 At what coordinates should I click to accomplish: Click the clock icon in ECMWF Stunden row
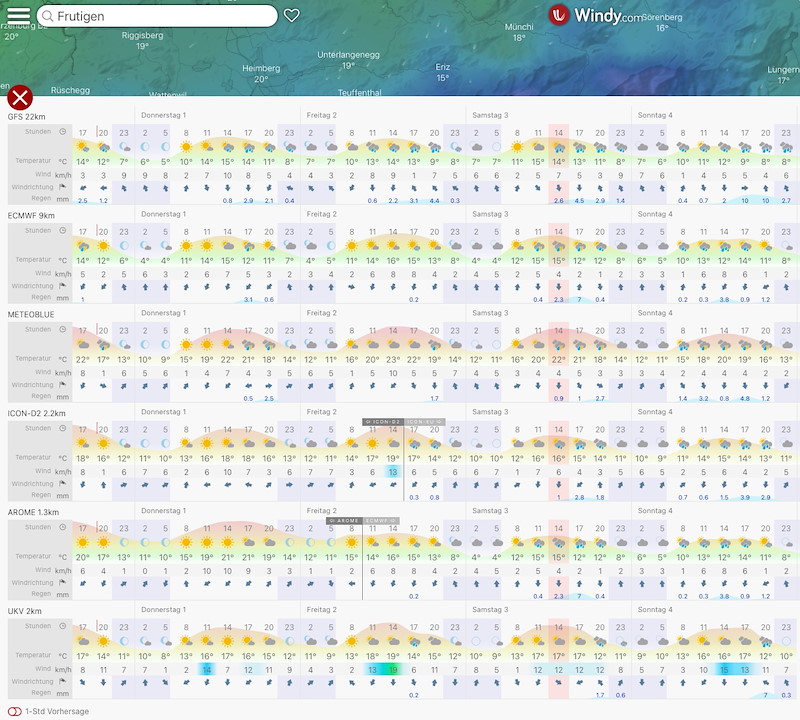tap(63, 231)
